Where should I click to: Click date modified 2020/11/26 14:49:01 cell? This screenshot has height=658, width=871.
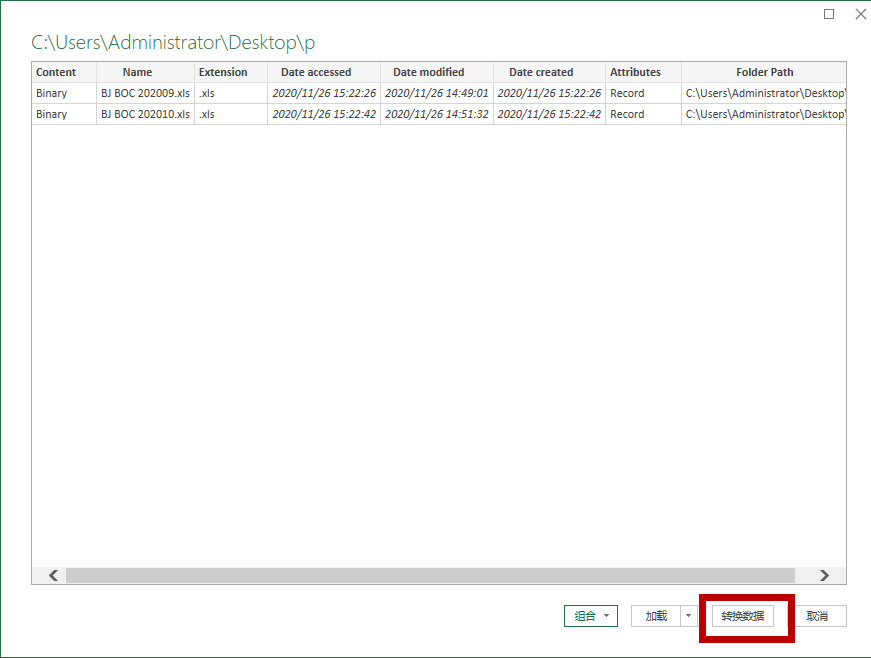pos(437,93)
